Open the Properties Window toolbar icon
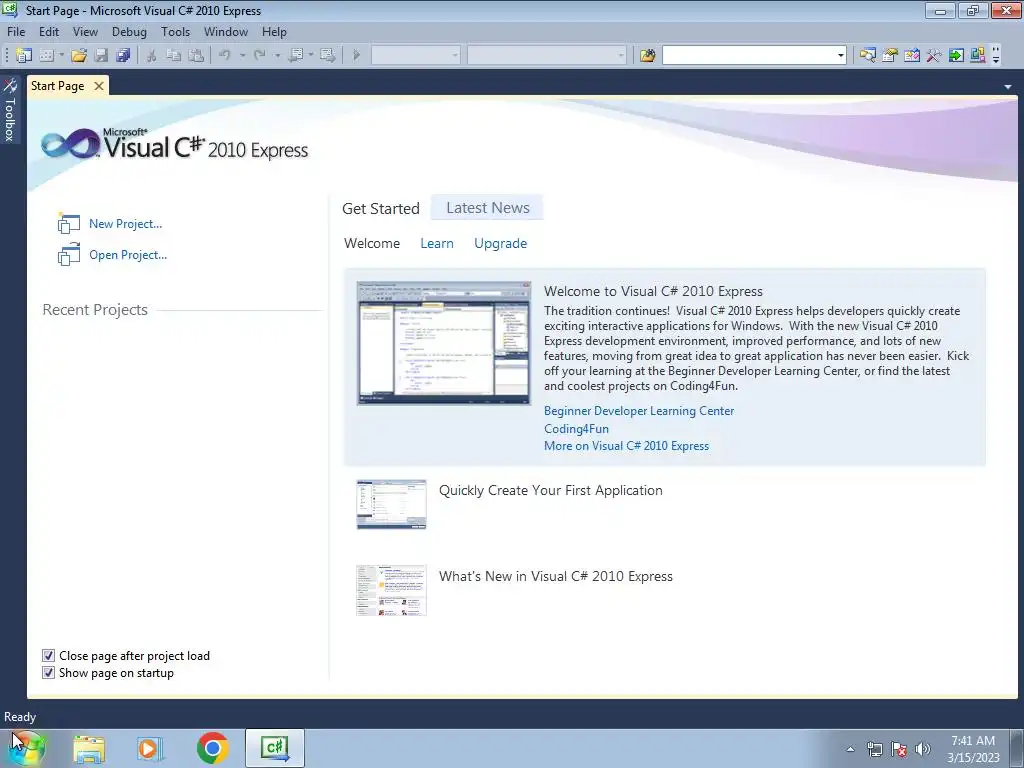1024x768 pixels. coord(889,56)
